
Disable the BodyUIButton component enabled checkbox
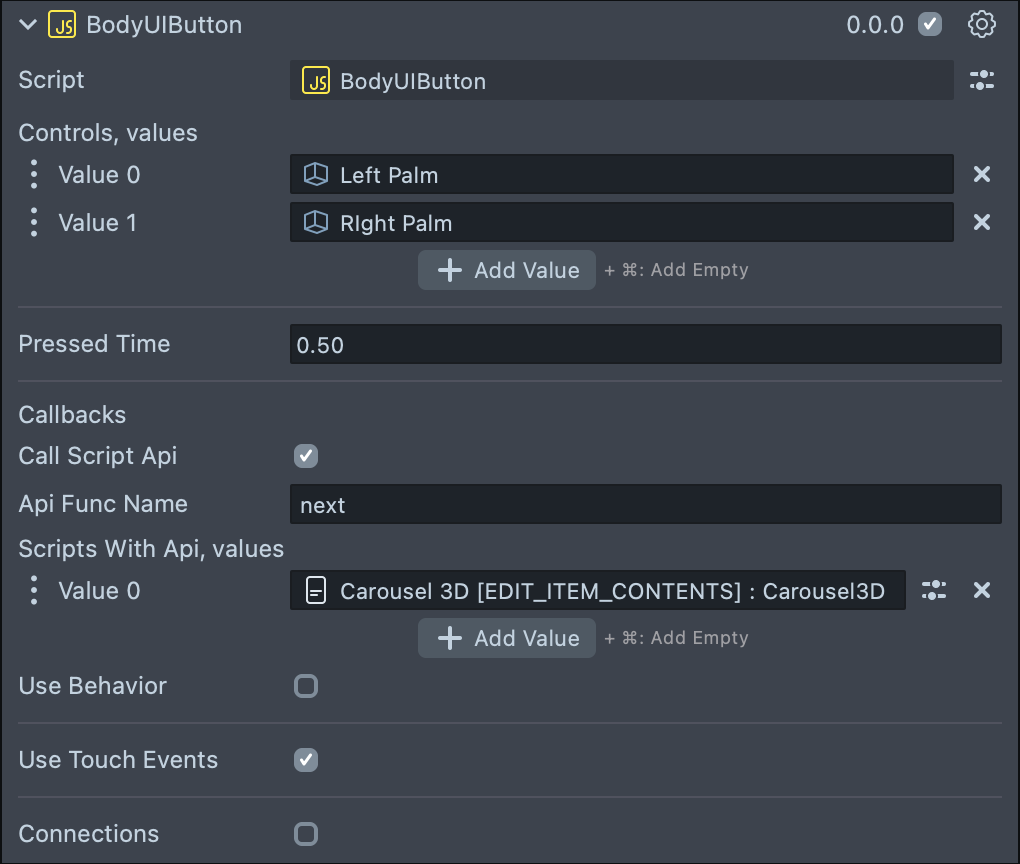930,25
